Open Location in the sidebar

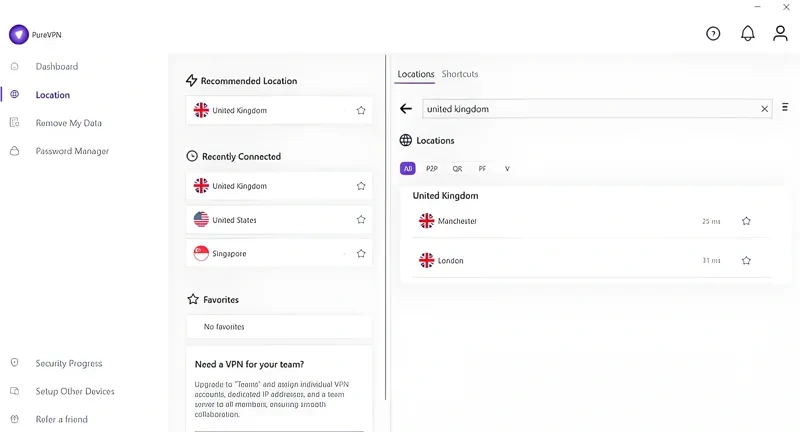53,95
